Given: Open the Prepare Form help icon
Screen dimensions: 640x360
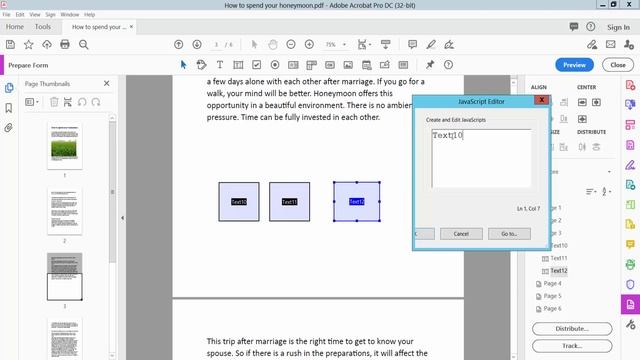Looking at the screenshot, I should point(448,65).
